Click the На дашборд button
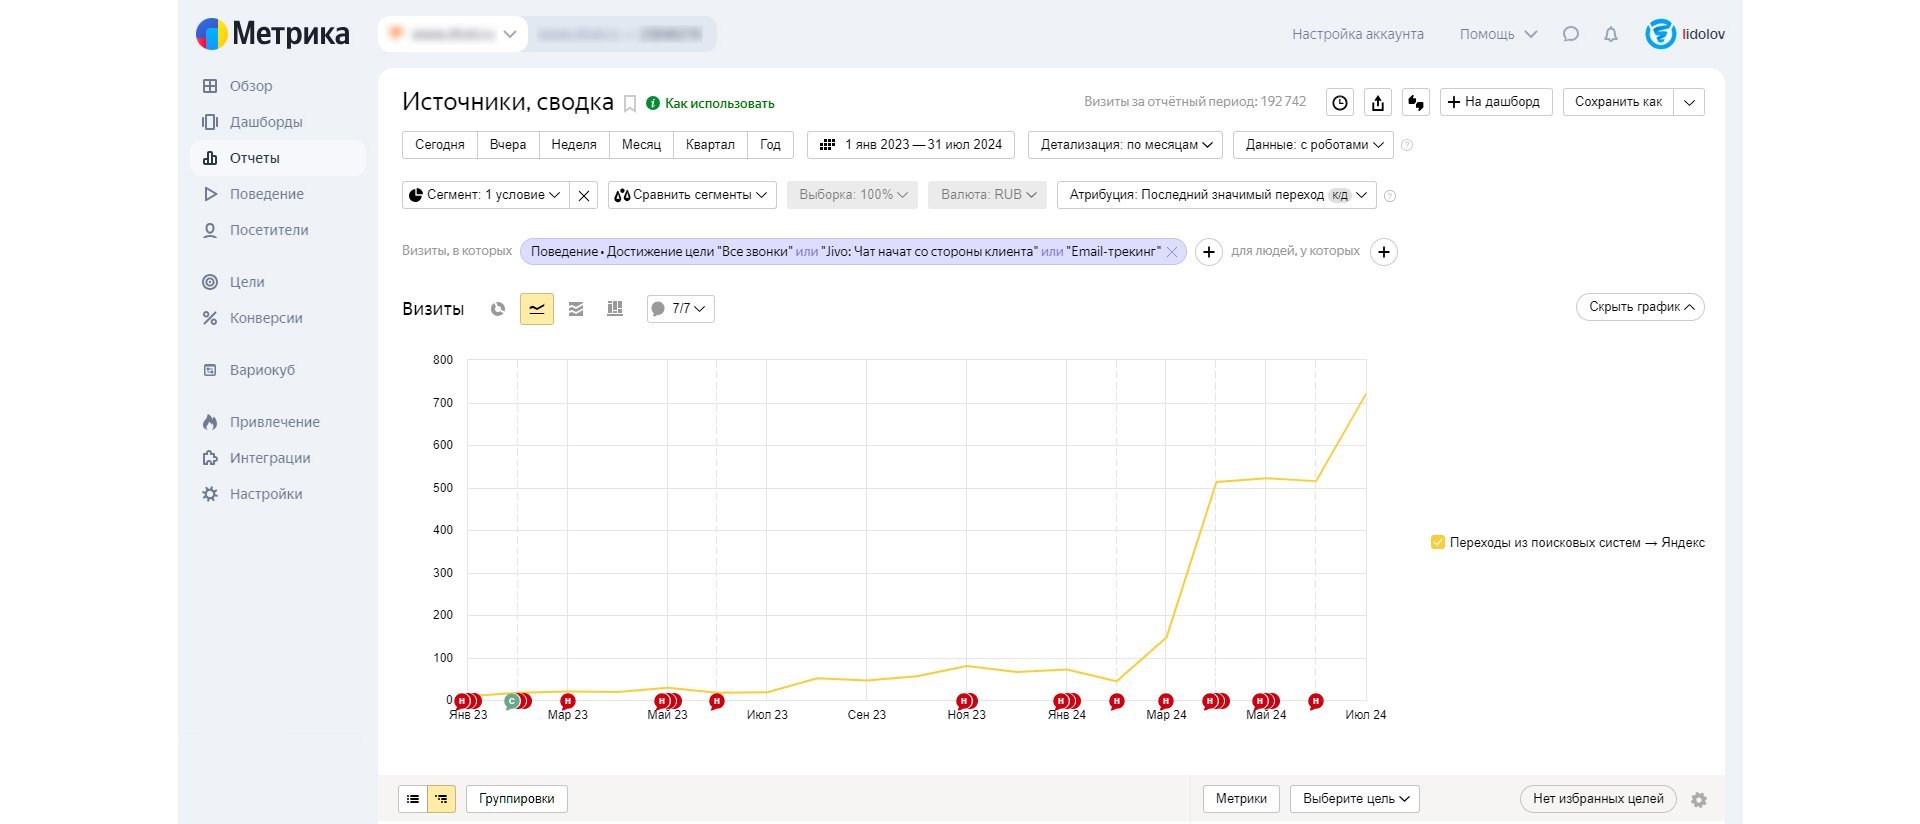This screenshot has width=1920, height=824. tap(1496, 102)
